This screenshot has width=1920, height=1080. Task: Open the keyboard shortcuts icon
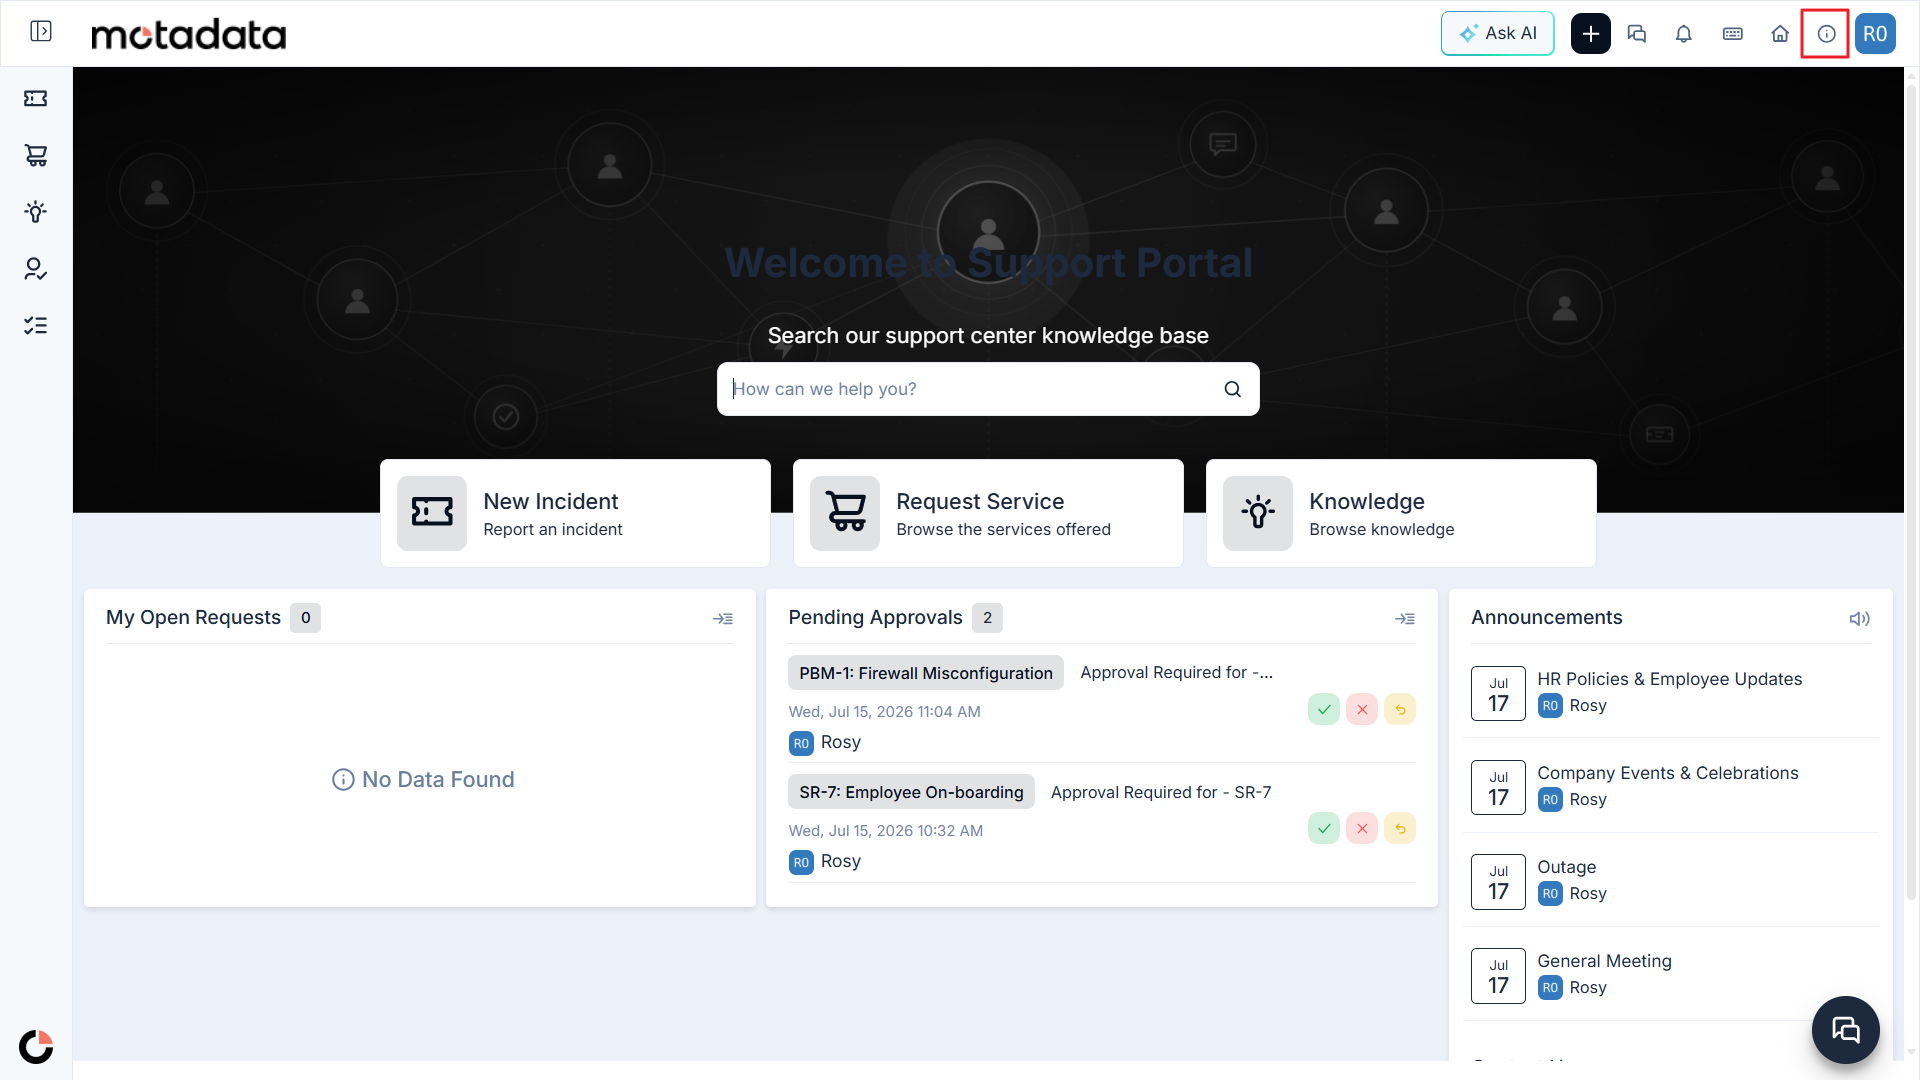click(1732, 33)
